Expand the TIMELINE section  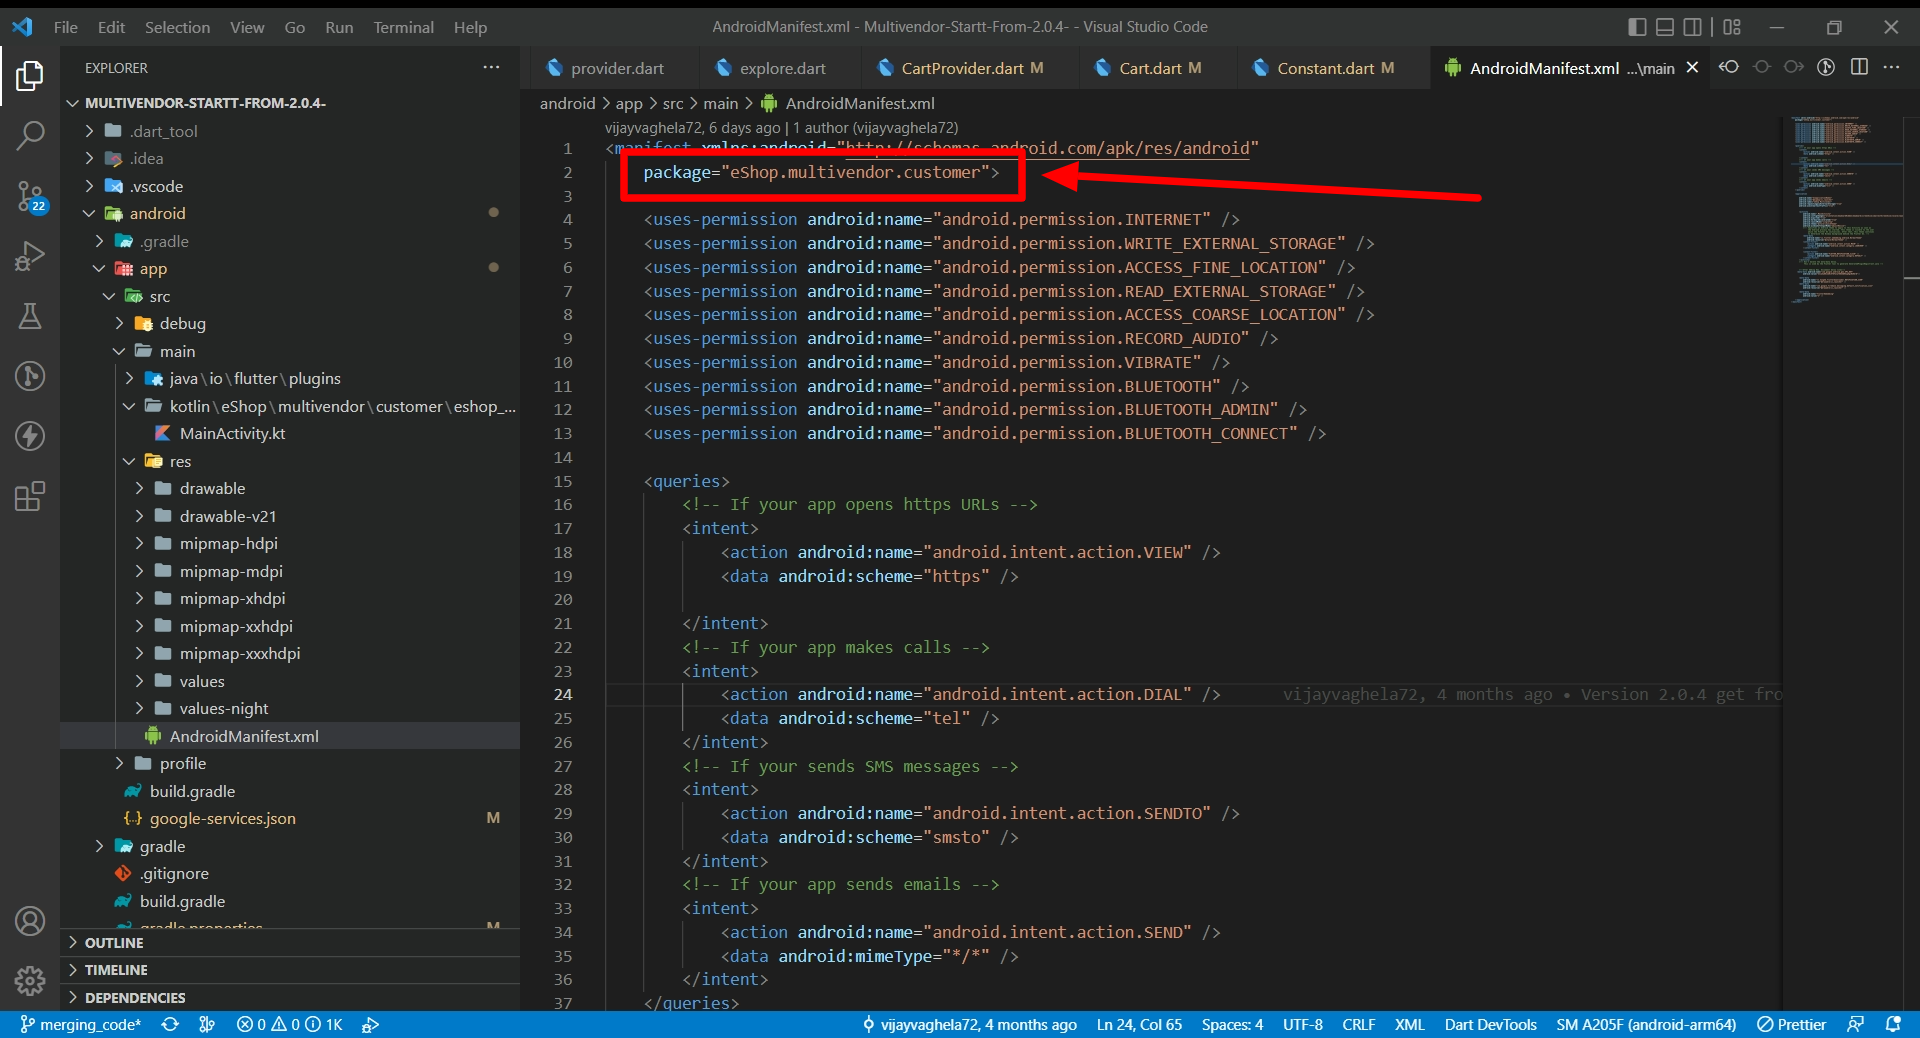coord(116,970)
